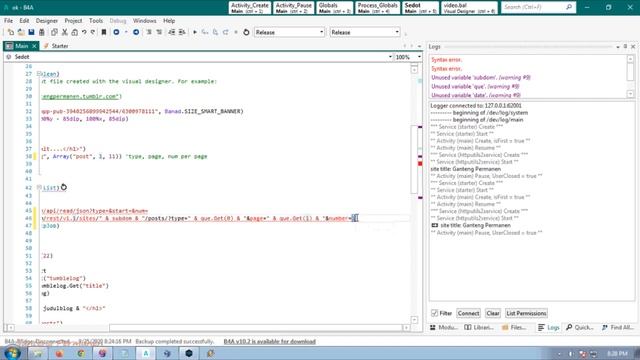This screenshot has height=360, width=640.
Task: Click the search magnifier icon in title bar
Action: 569,7
